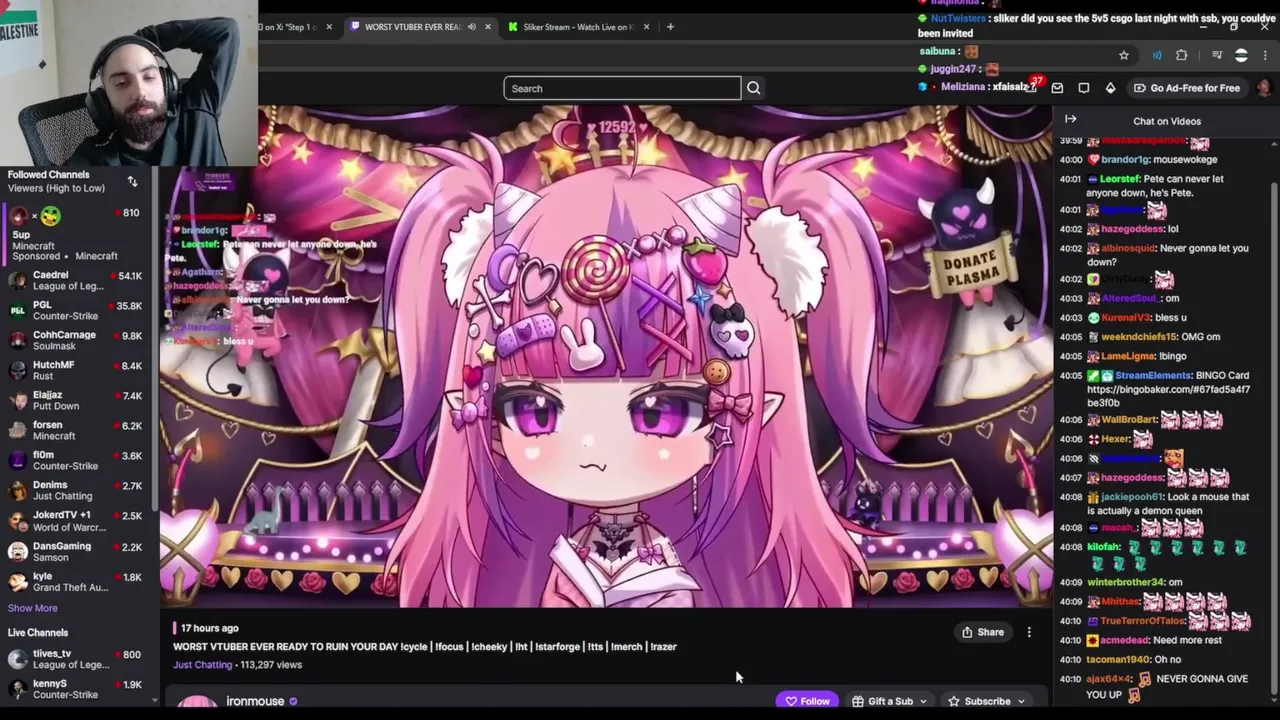Click StreamElements username in chat
Screen dimensions: 1280x720
click(1155, 376)
